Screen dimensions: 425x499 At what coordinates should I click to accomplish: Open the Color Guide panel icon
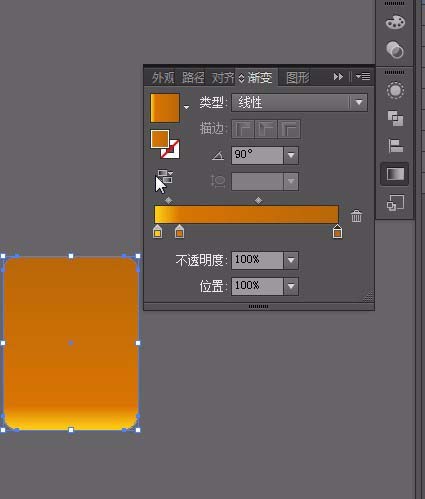click(x=395, y=50)
